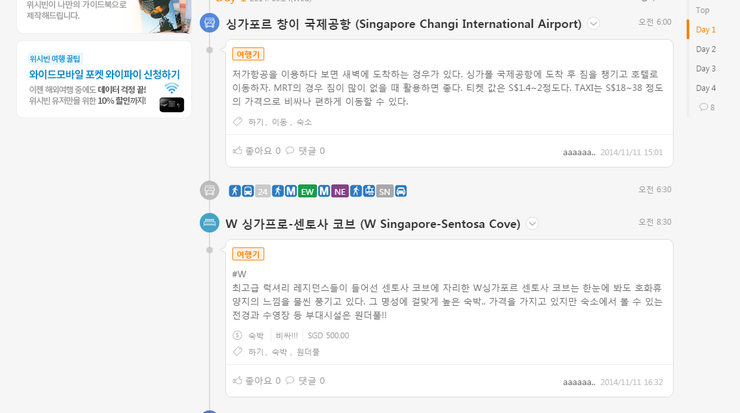Open the W Singapore-Sentosa Cove title link
Image resolution: width=740 pixels, height=413 pixels.
tap(373, 224)
